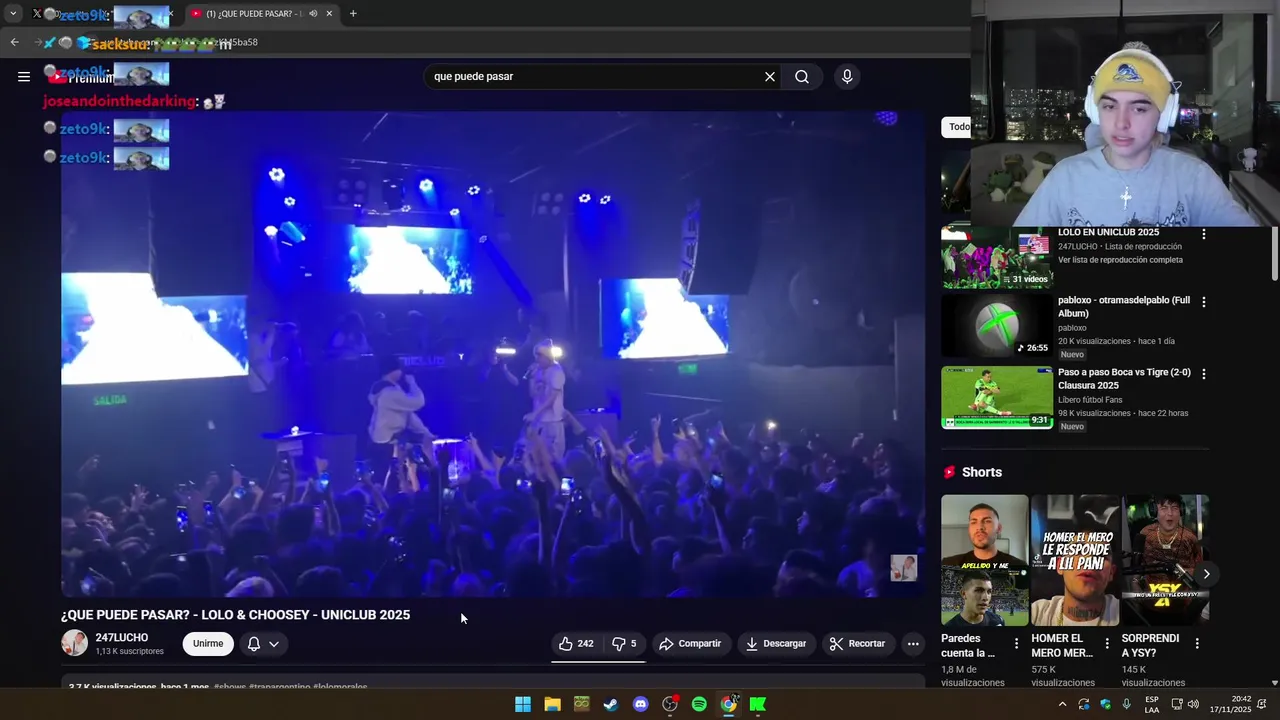Open options for 'Paredes cuenta la' Short

[x=1016, y=643]
